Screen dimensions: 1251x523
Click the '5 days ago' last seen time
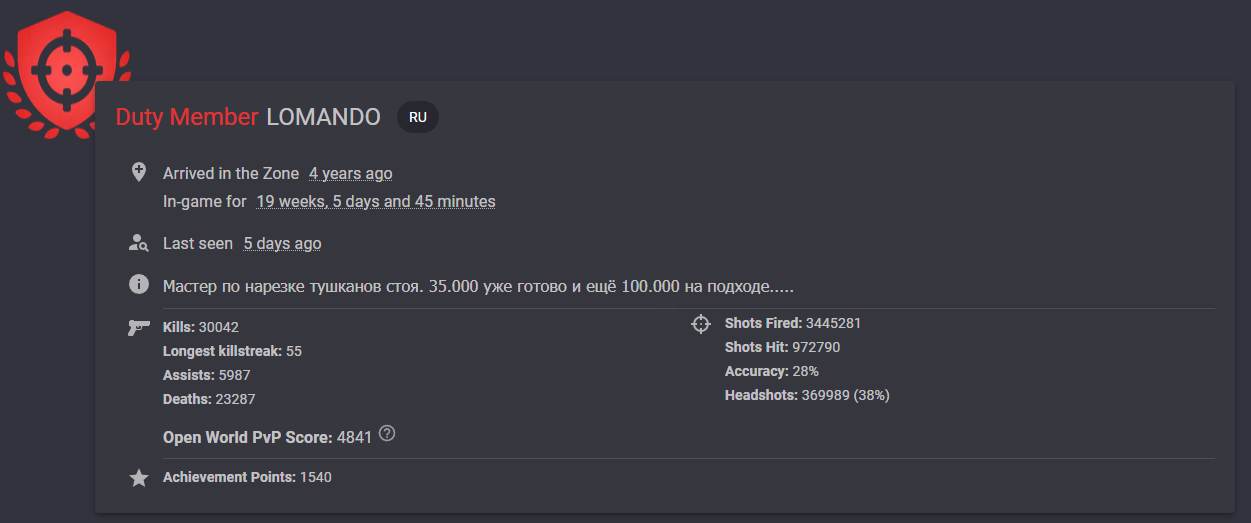tap(283, 243)
